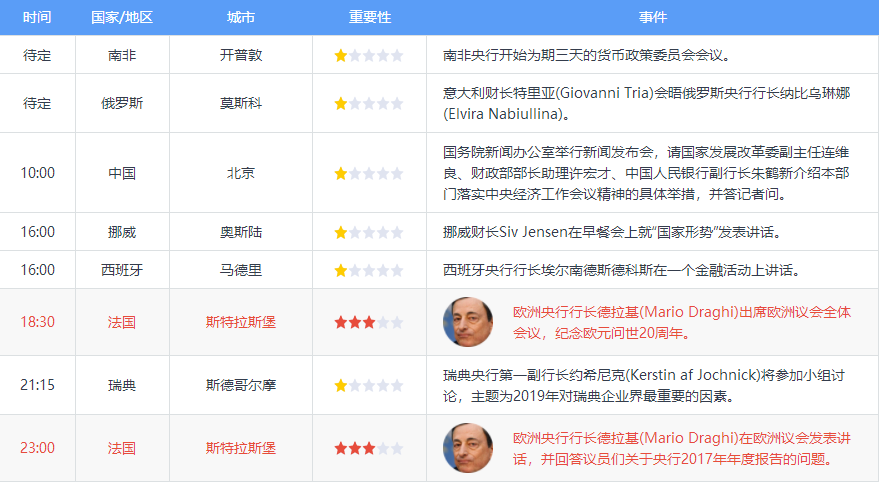The image size is (879, 484).
Task: Open the Draghi 2017年年度报告 event
Action: [682, 448]
